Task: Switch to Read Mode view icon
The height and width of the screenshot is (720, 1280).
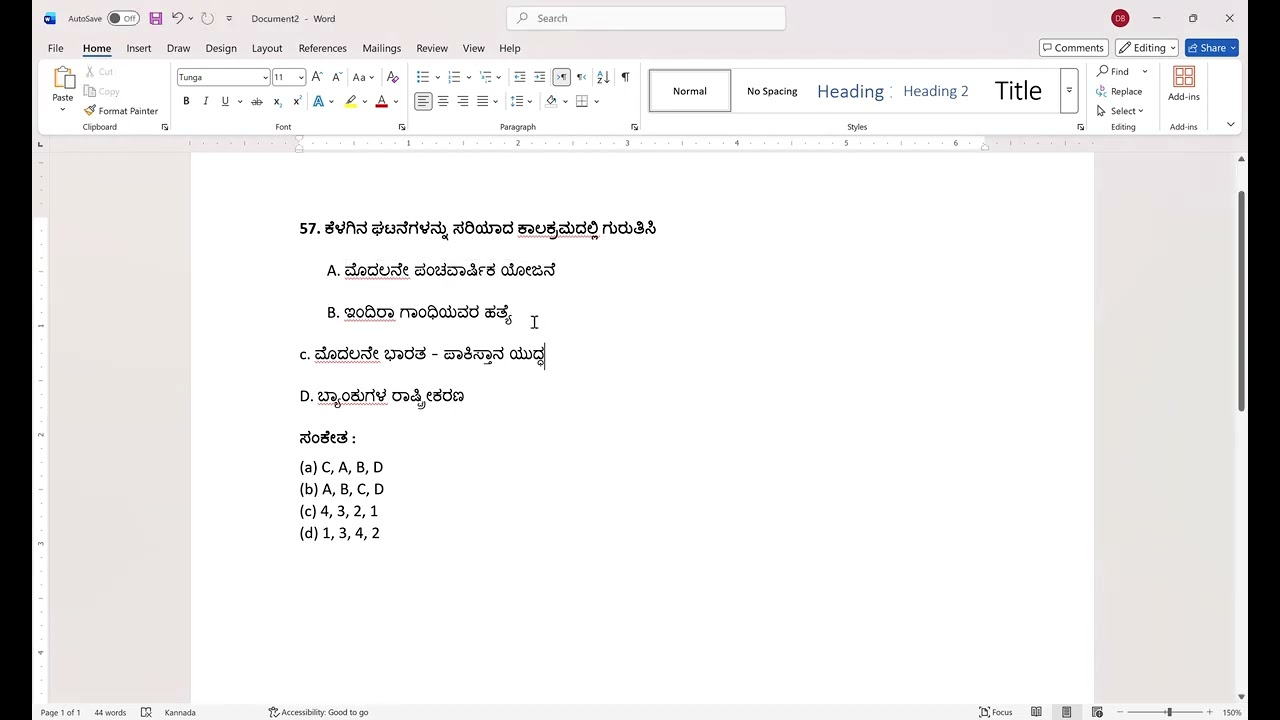Action: 1036,712
